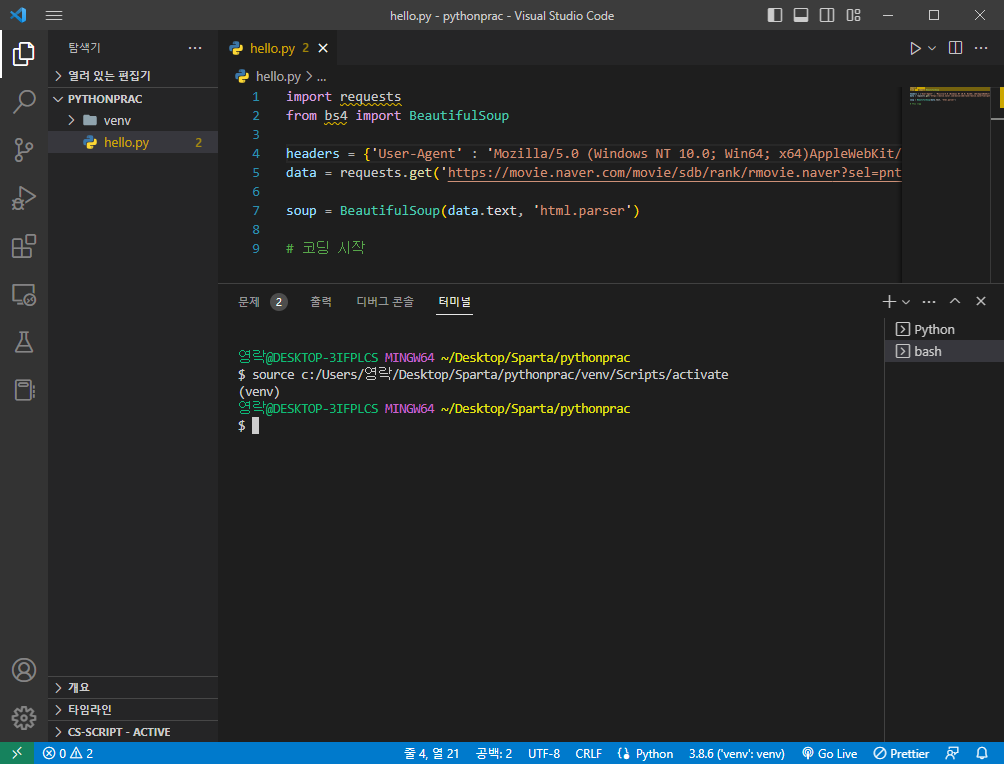Viewport: 1004px width, 764px height.
Task: Click the breadcrumb ellipsis after hello.py
Action: click(321, 76)
